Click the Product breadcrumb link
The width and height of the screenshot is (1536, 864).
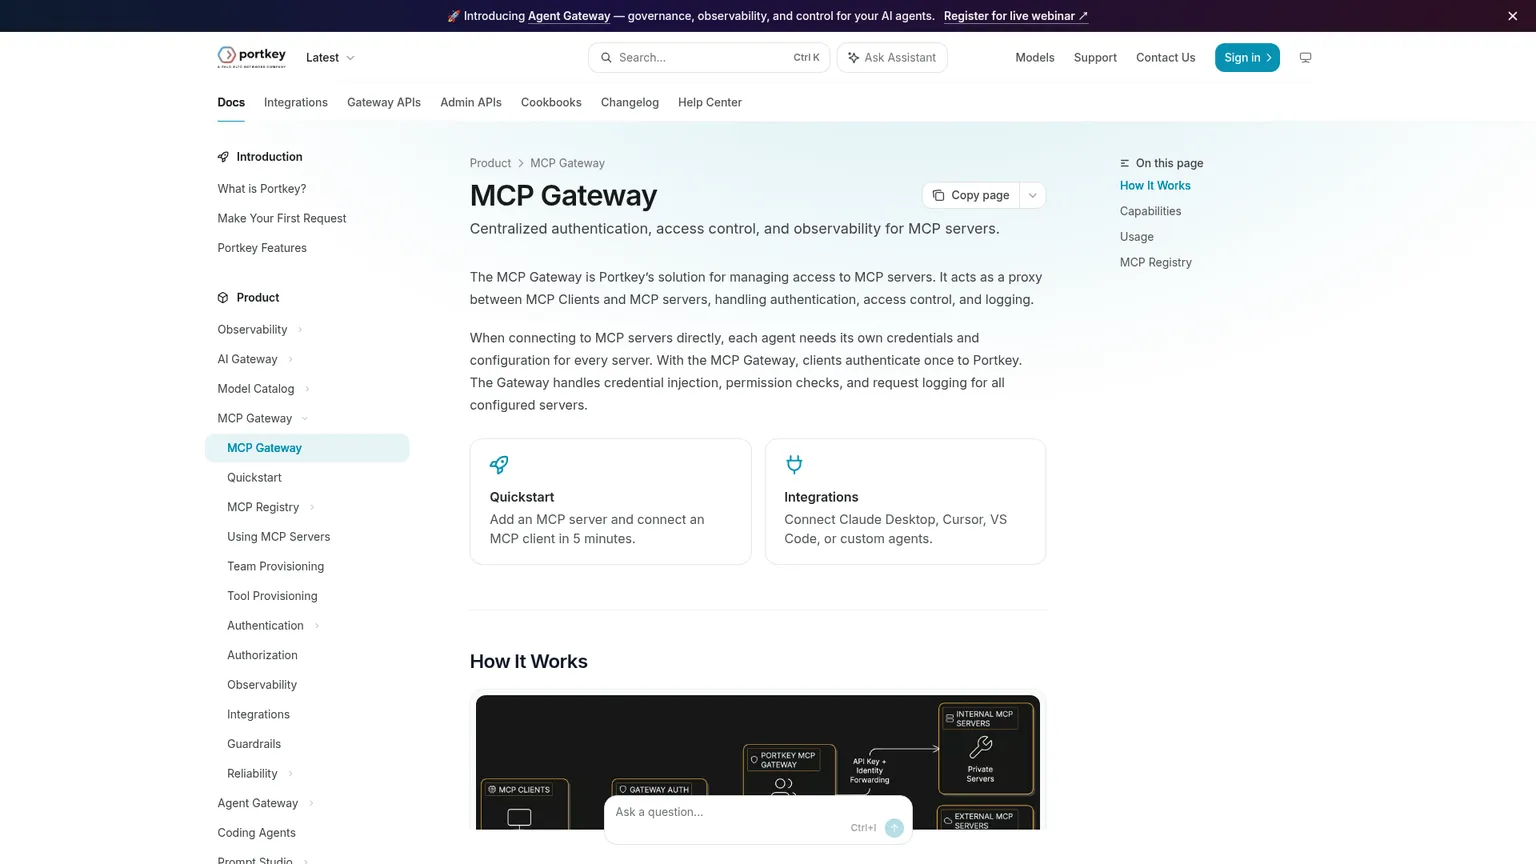tap(490, 163)
